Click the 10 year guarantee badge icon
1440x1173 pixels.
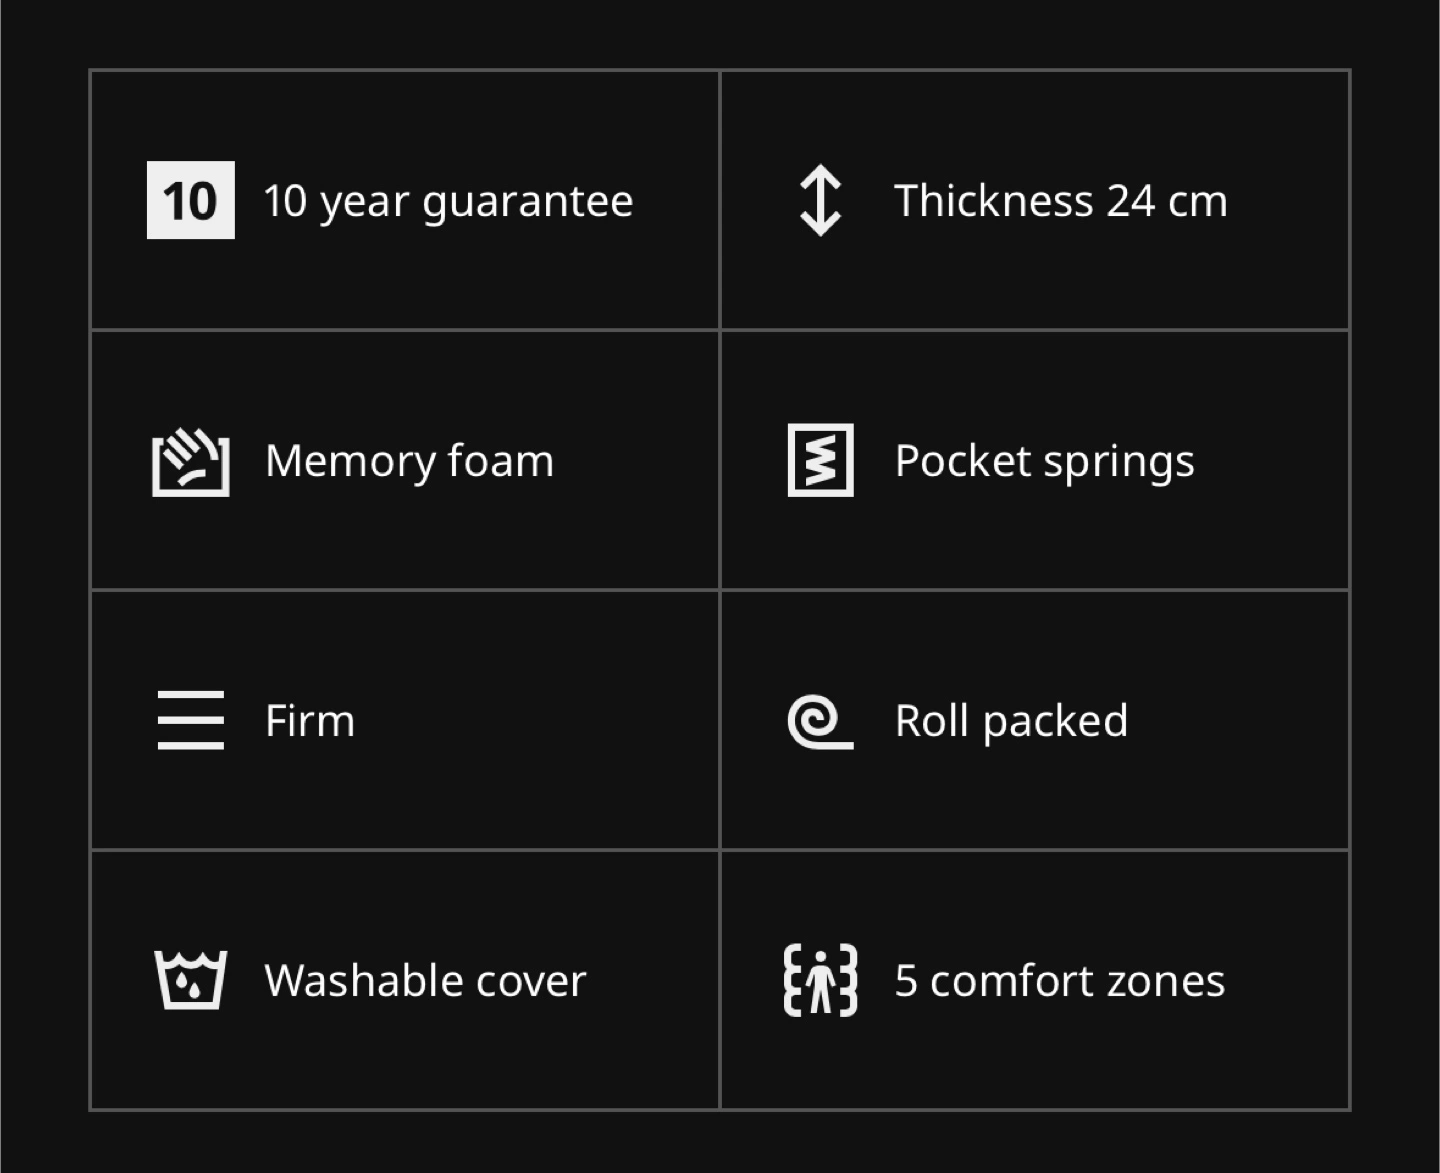(x=191, y=200)
